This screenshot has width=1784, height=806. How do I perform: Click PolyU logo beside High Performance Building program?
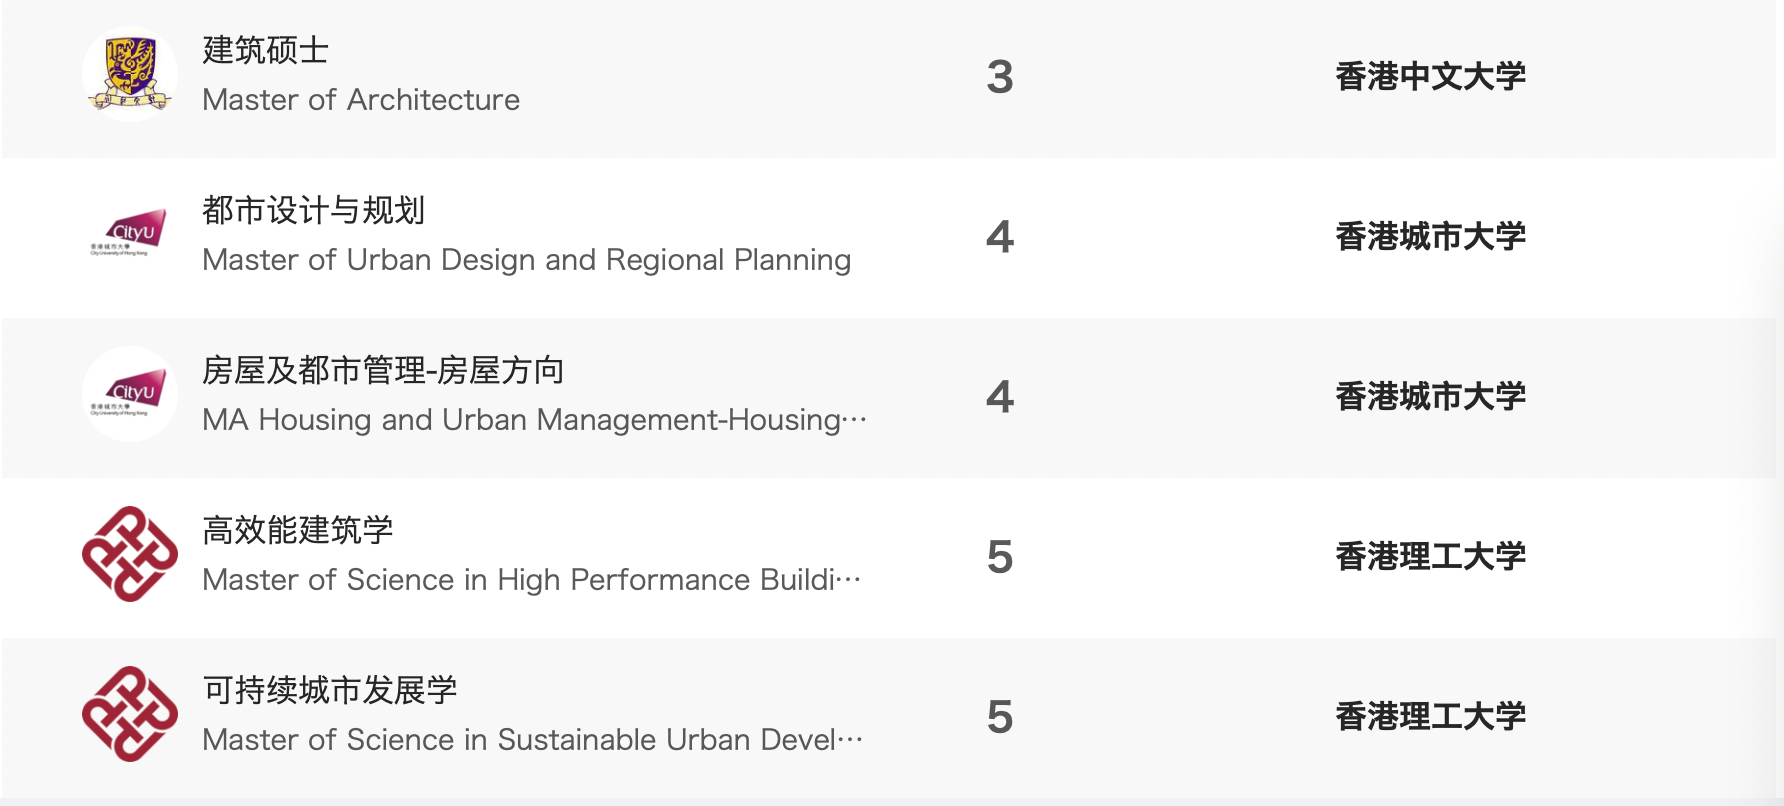pyautogui.click(x=129, y=554)
